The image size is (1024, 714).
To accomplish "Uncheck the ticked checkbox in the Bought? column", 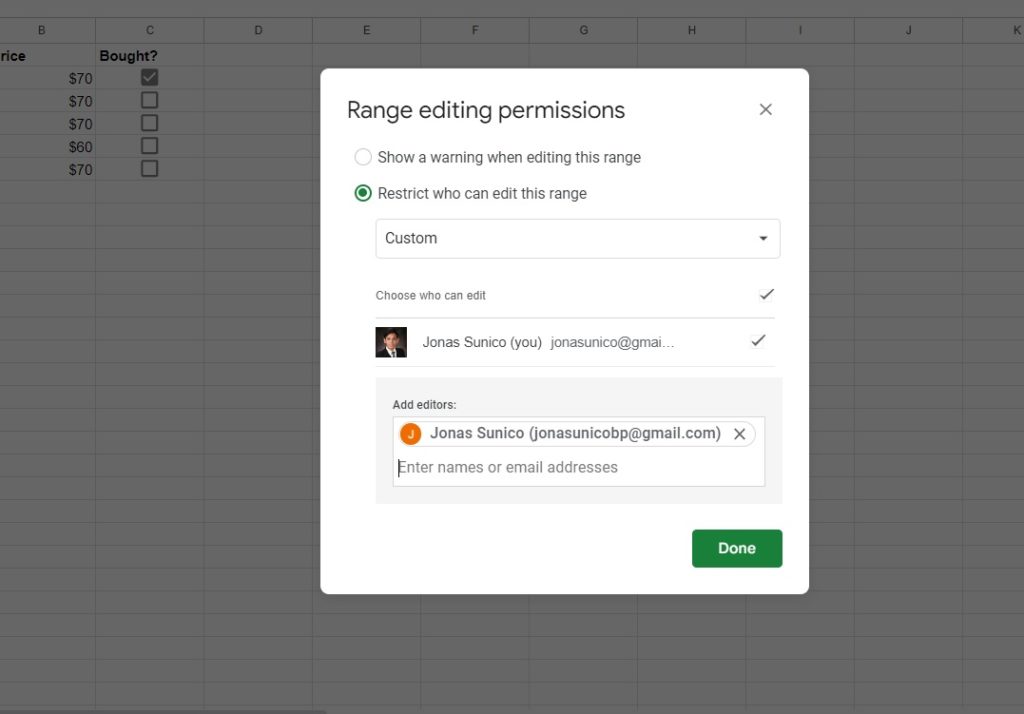I will tap(149, 77).
